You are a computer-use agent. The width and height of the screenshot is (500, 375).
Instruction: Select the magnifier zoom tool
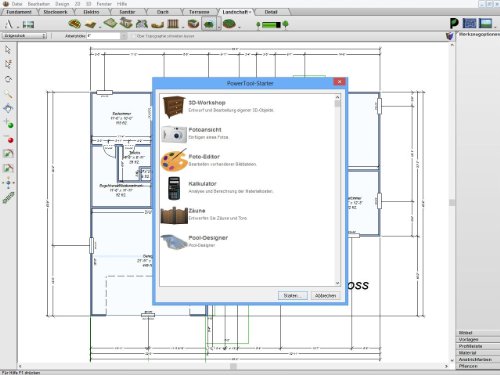point(8,94)
